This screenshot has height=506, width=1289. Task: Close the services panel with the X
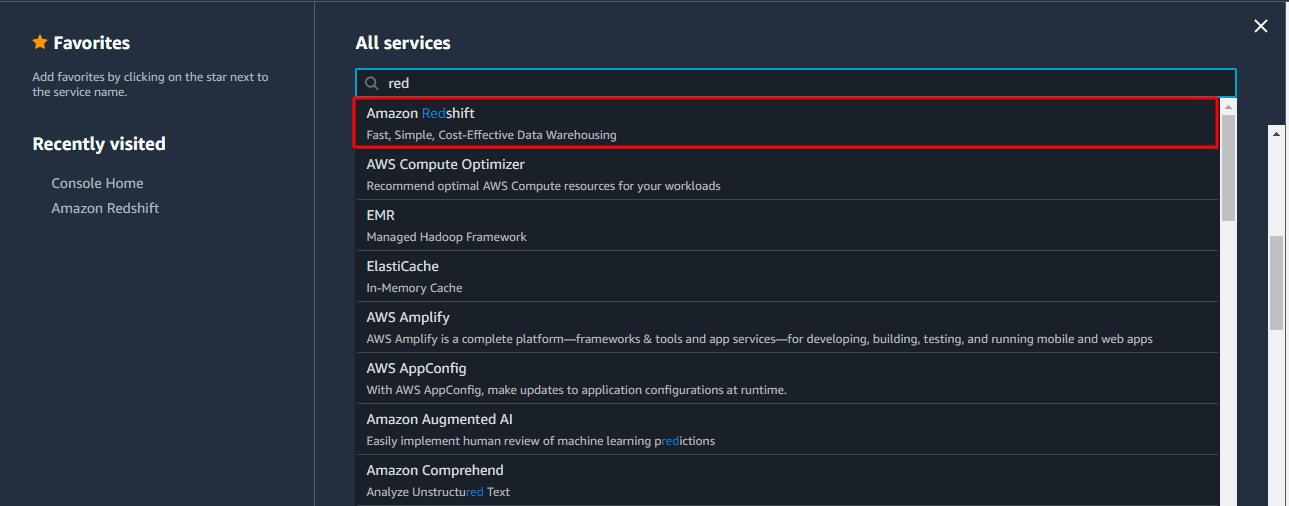click(x=1261, y=27)
